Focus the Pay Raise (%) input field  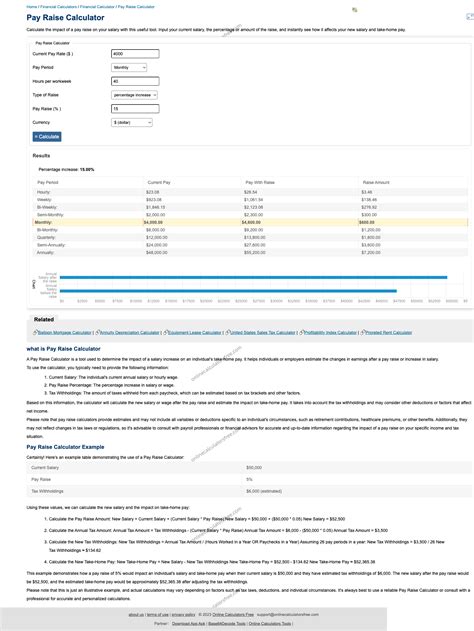(x=135, y=109)
